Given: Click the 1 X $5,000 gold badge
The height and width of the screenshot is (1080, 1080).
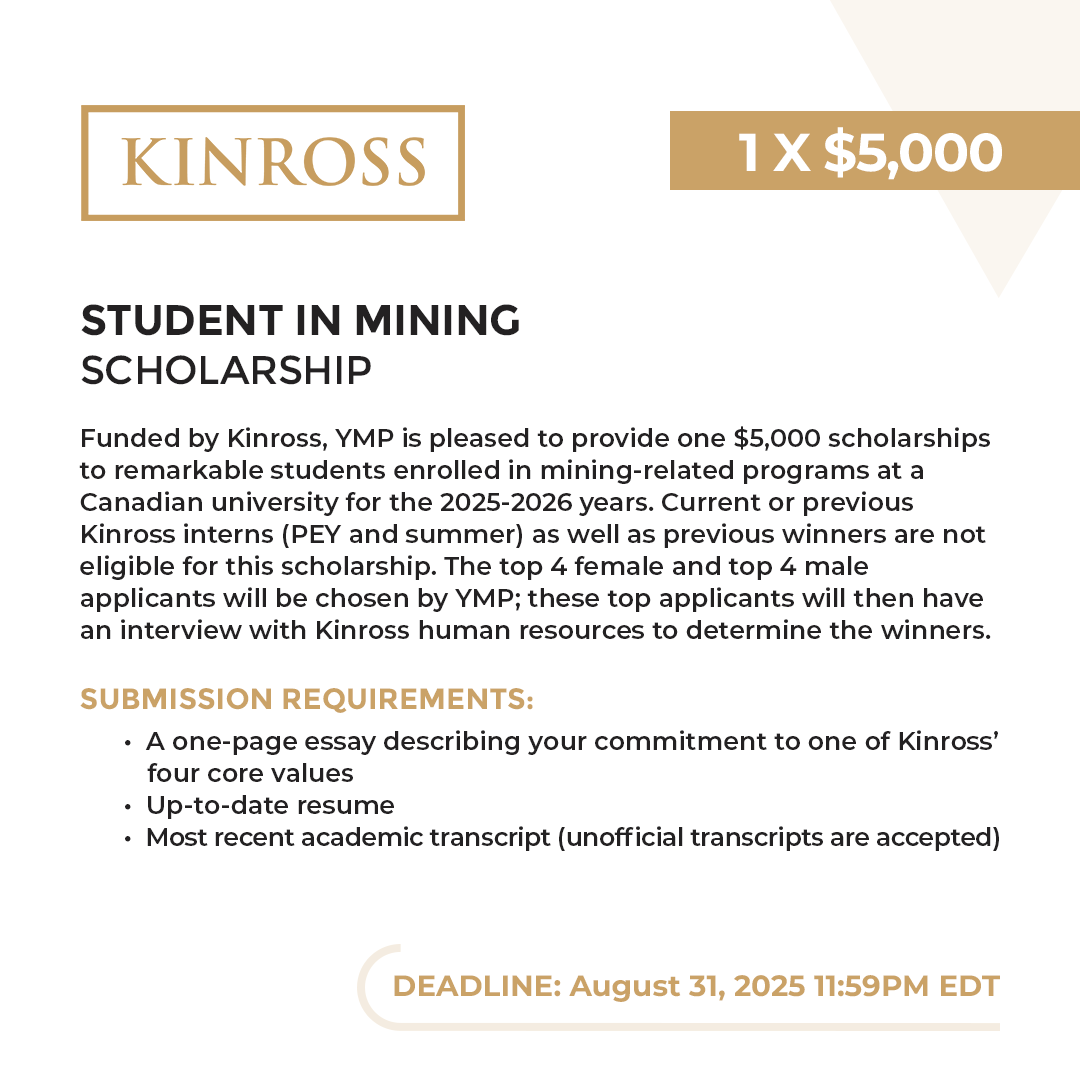Looking at the screenshot, I should point(869,151).
